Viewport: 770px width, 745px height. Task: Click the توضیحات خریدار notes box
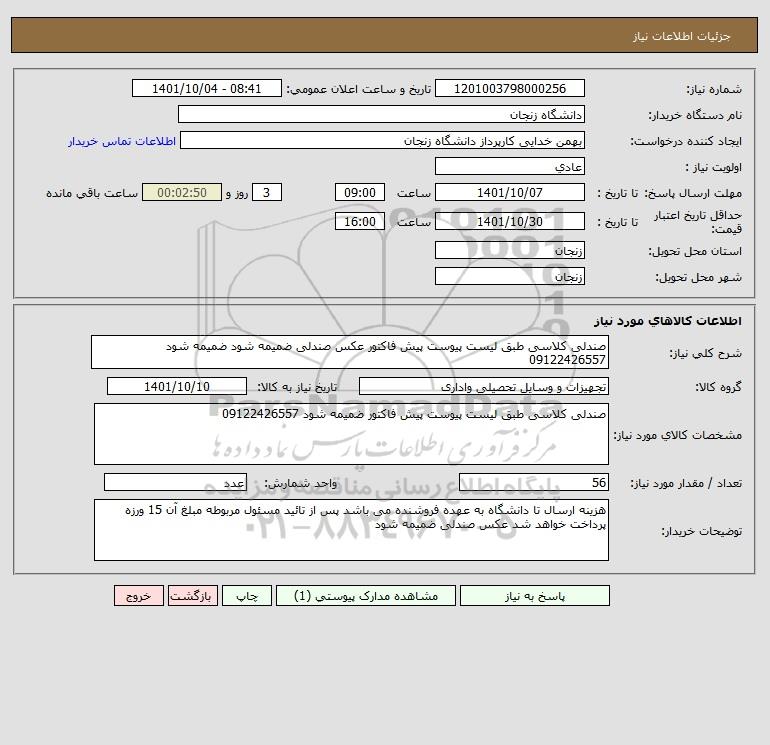pyautogui.click(x=351, y=530)
